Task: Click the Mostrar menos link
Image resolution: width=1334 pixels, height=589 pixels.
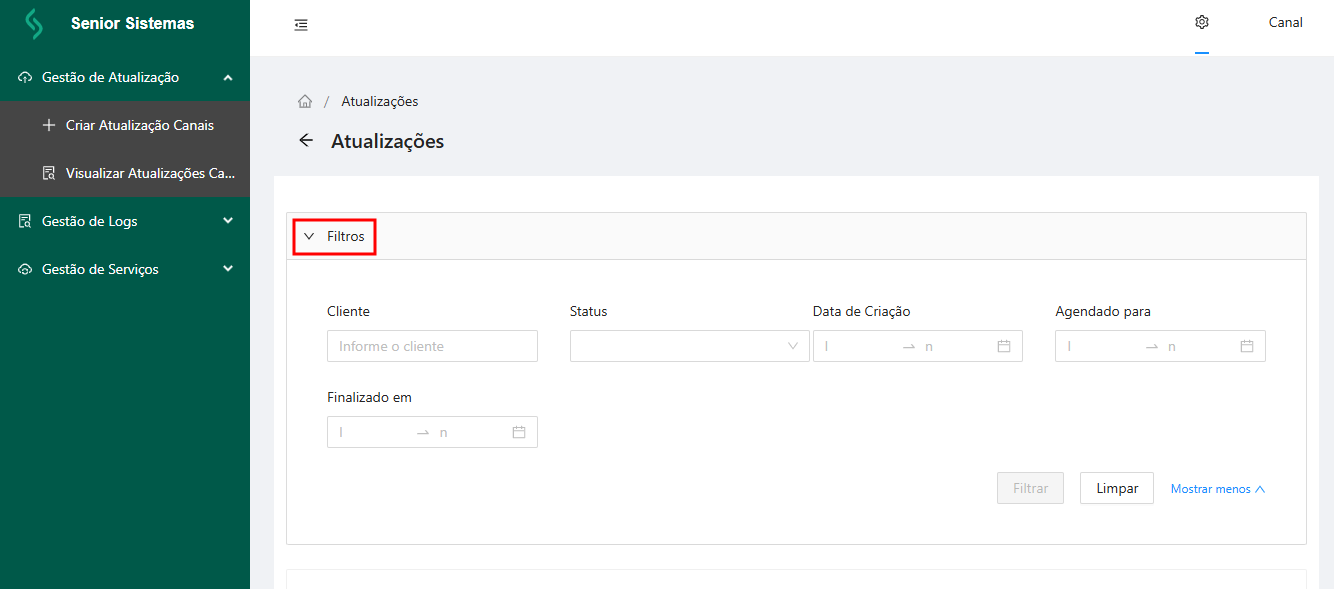Action: coord(1217,489)
